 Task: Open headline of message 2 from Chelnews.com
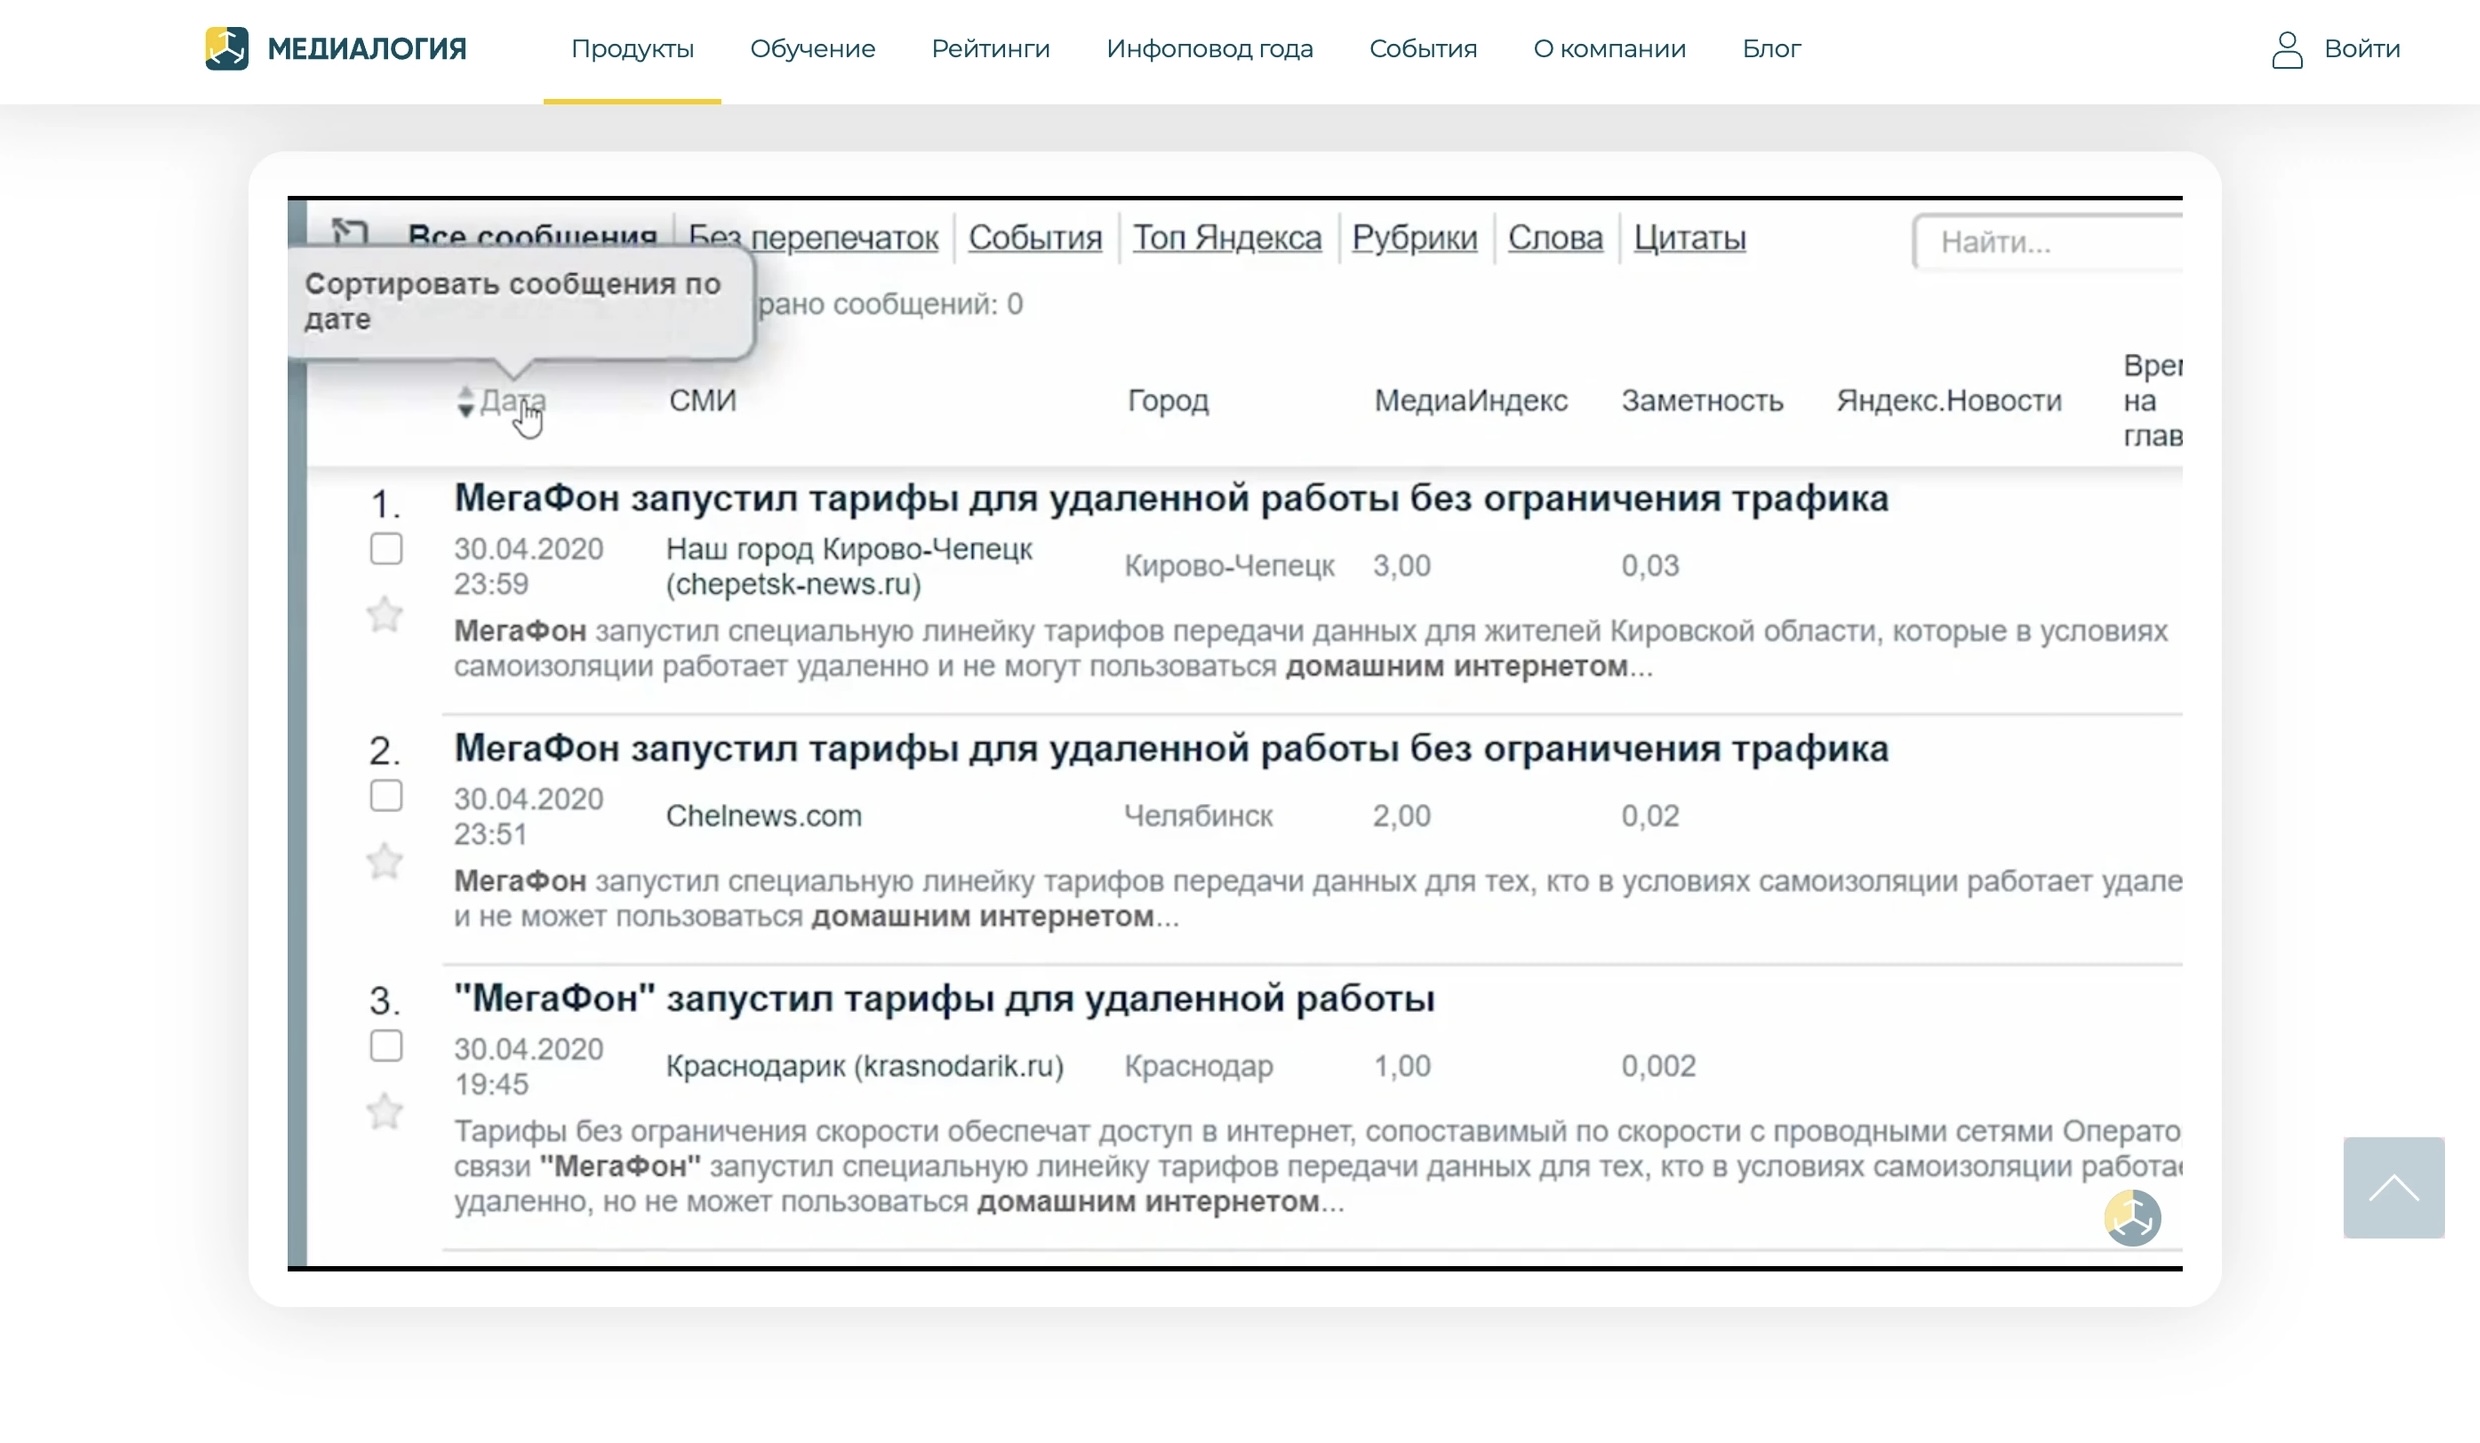pyautogui.click(x=1171, y=748)
